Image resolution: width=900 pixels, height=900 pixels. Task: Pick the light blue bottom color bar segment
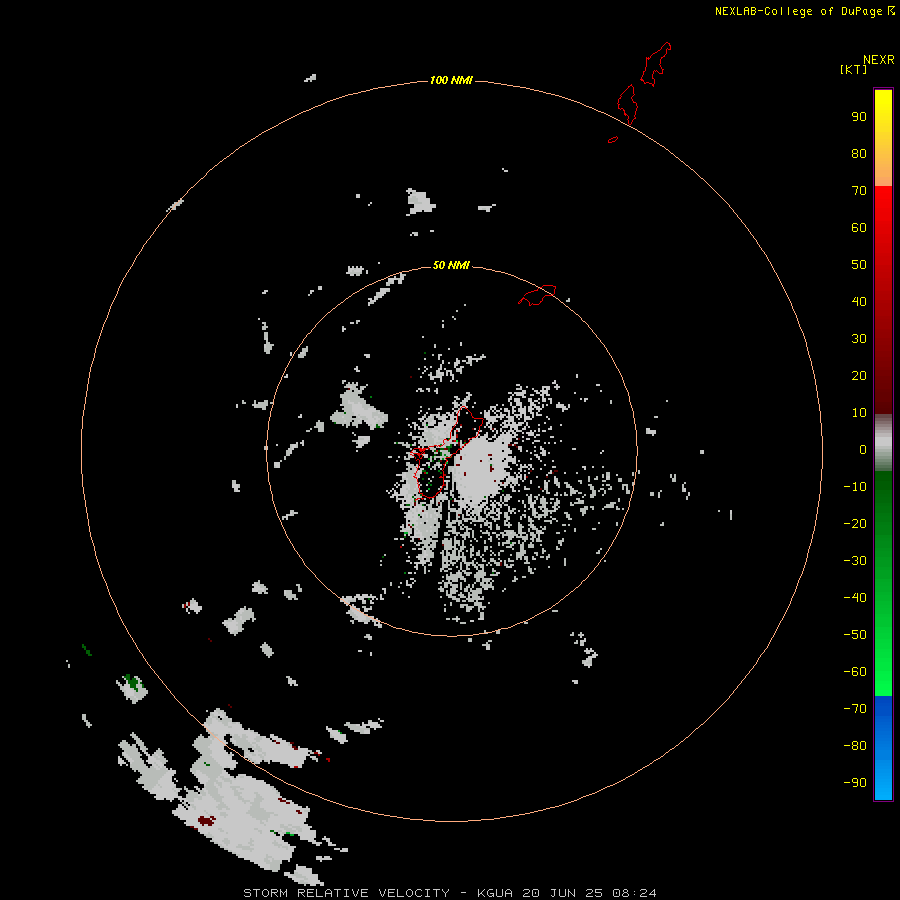[x=883, y=783]
